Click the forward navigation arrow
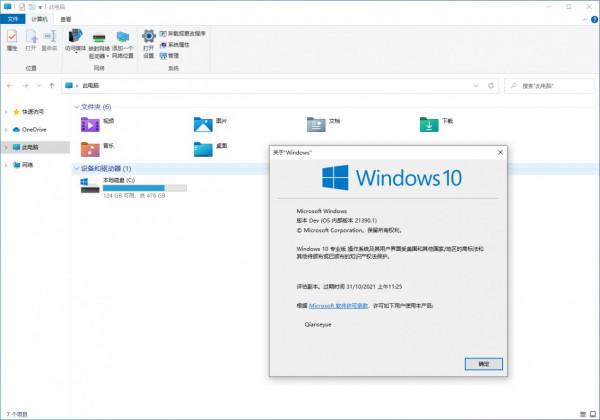Image resolution: width=600 pixels, height=420 pixels. click(26, 86)
